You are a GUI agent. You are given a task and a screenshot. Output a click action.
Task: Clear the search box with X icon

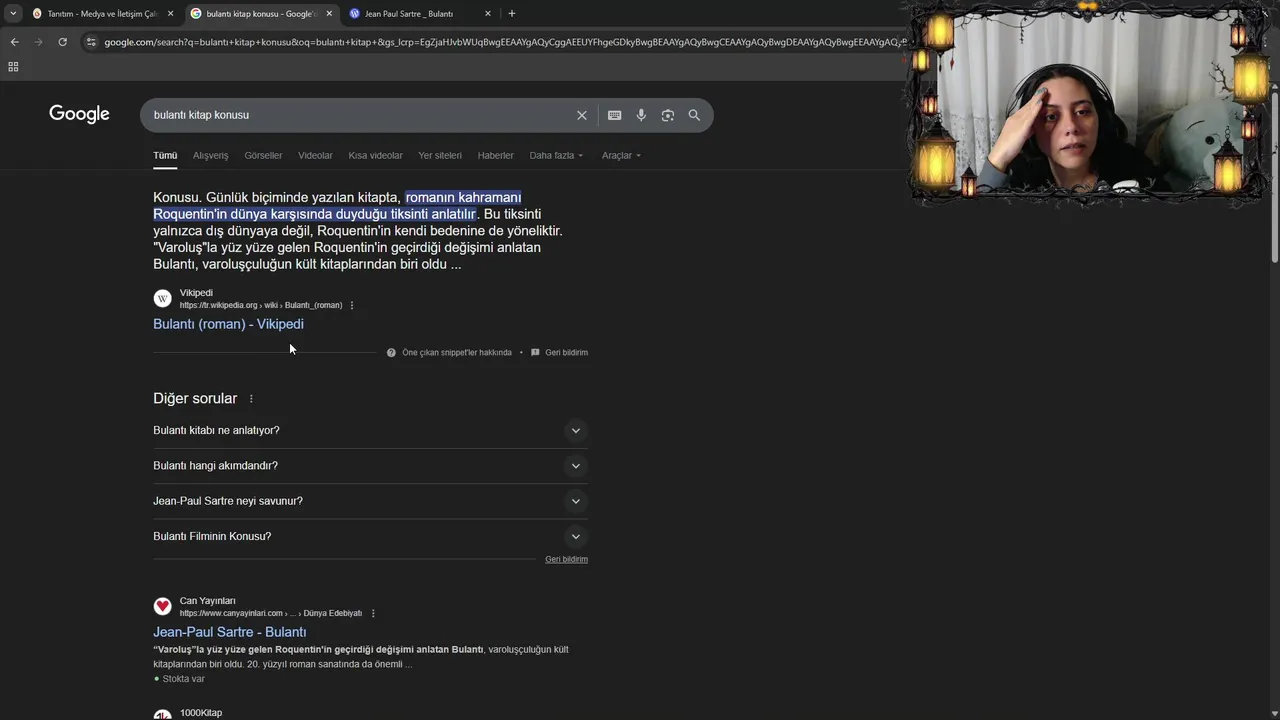[x=581, y=115]
